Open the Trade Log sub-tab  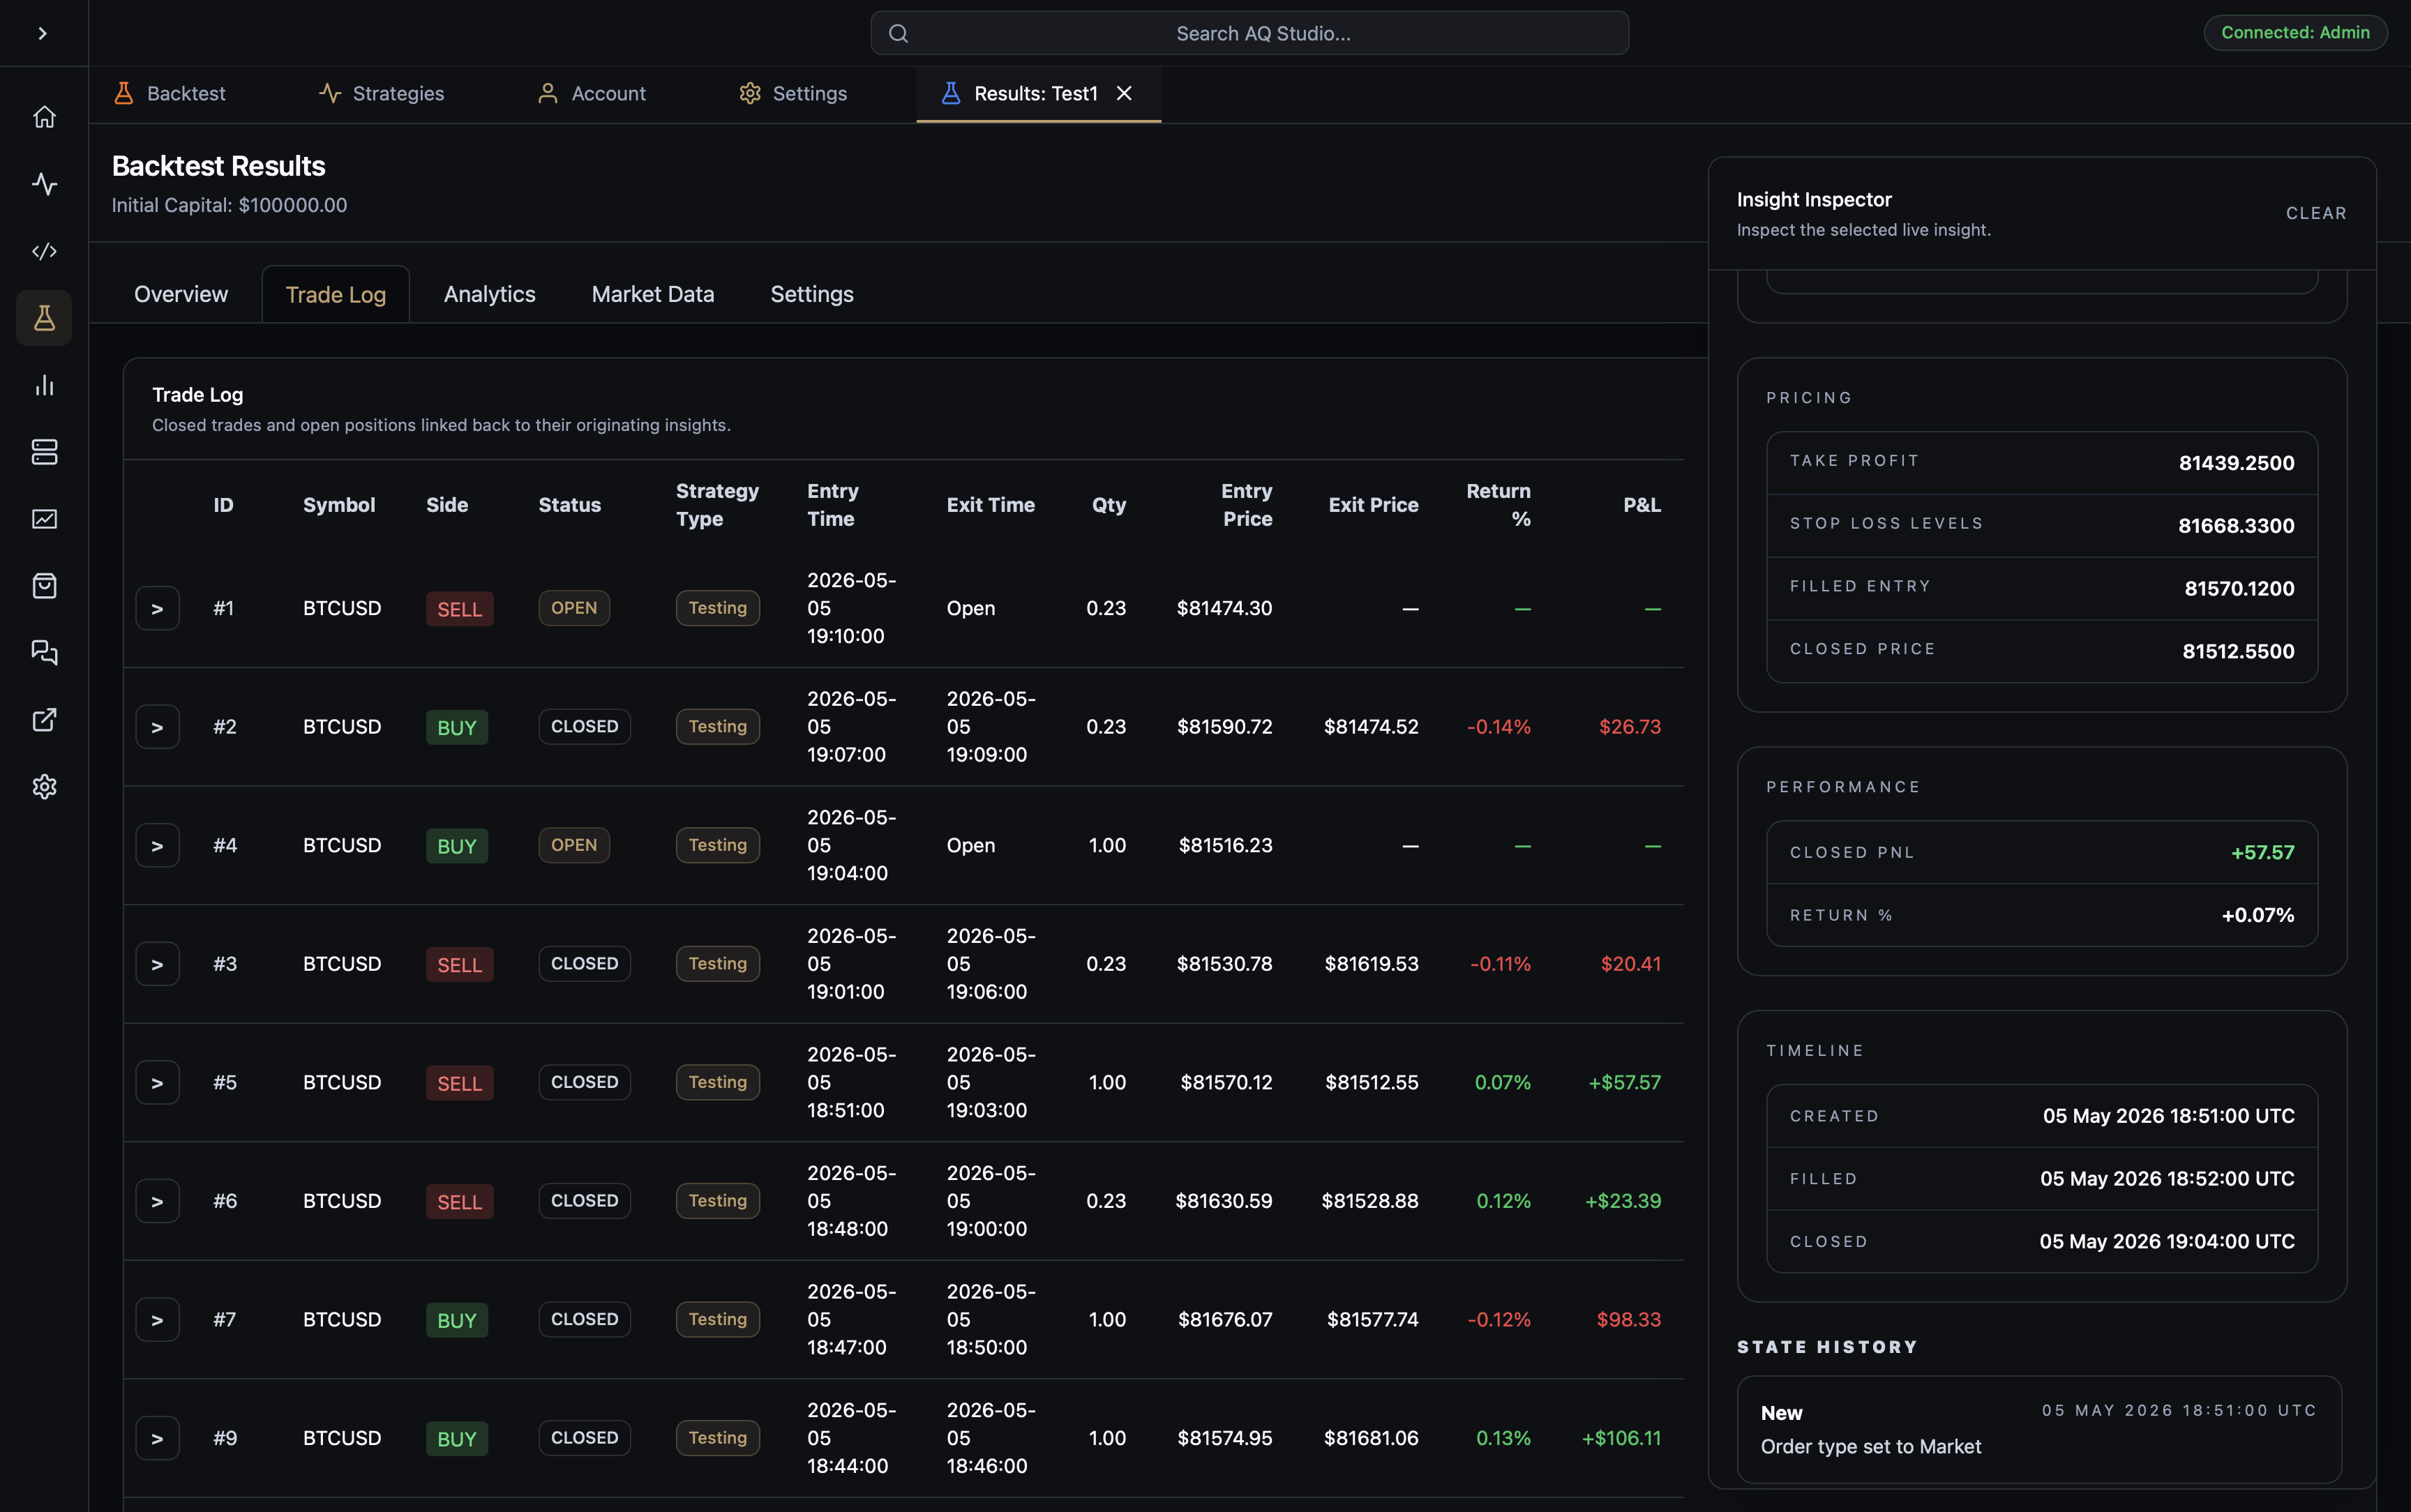[336, 295]
